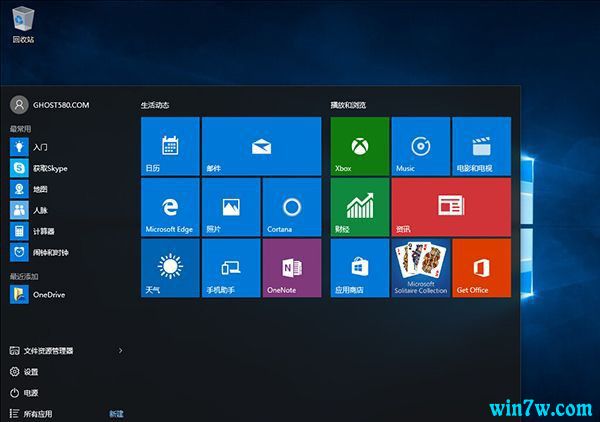The image size is (600, 422).
Task: Open the News (资讯) tile
Action: pos(451,207)
